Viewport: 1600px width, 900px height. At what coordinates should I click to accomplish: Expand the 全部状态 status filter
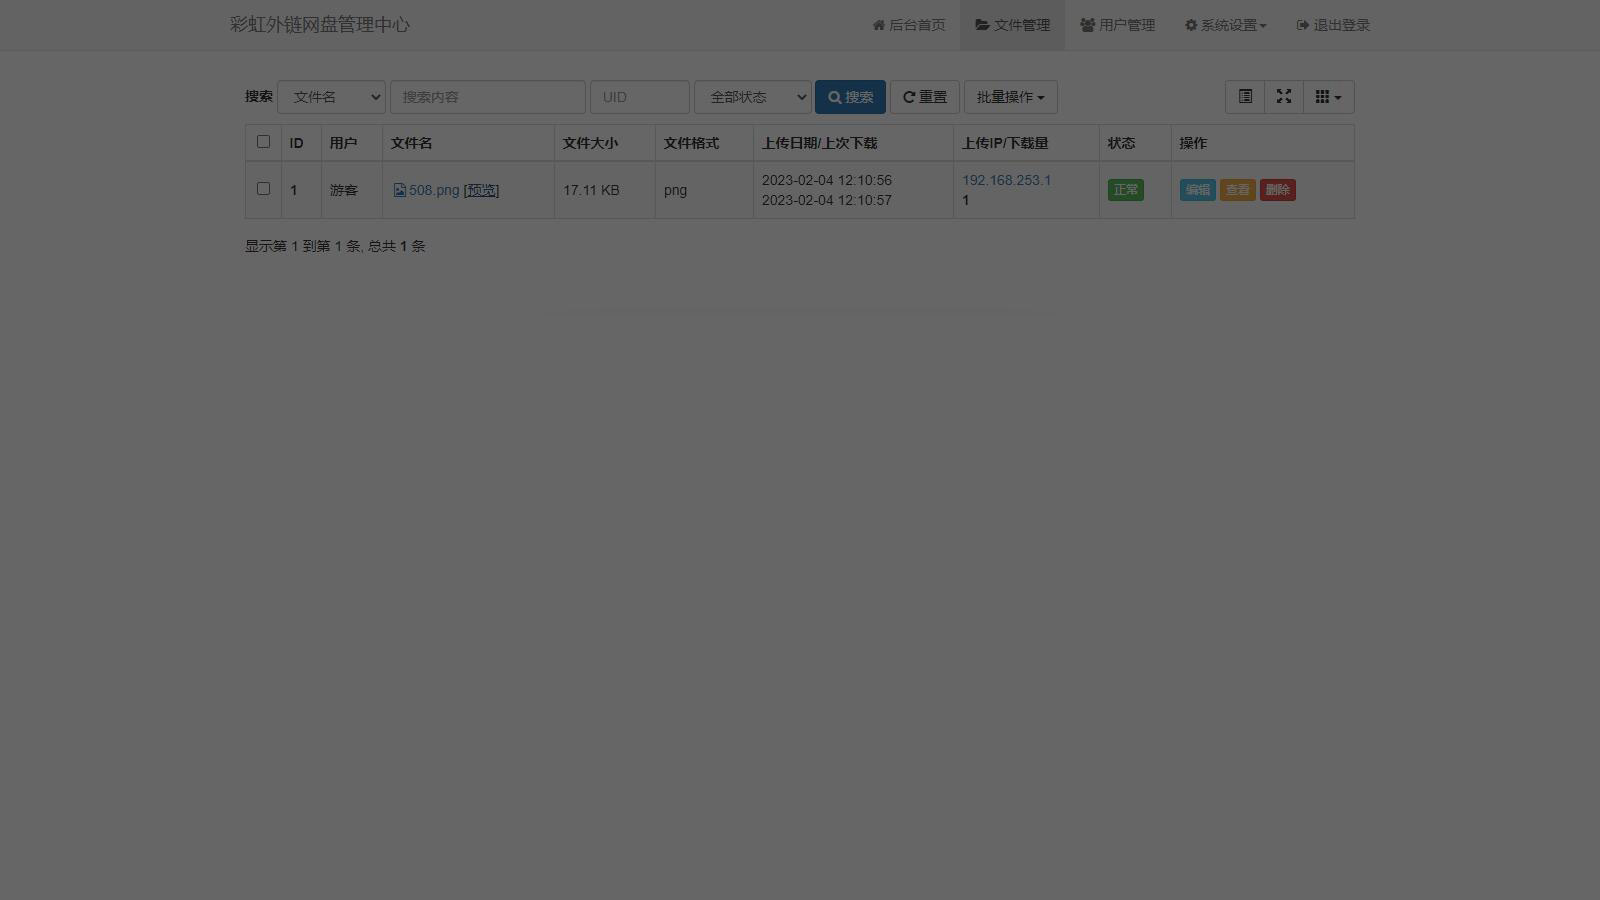753,97
